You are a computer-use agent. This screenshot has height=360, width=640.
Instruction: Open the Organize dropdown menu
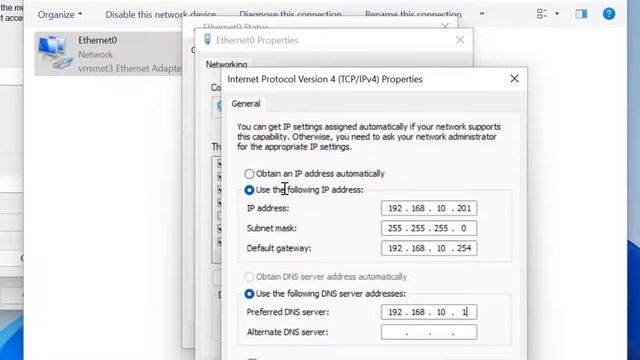(x=60, y=14)
